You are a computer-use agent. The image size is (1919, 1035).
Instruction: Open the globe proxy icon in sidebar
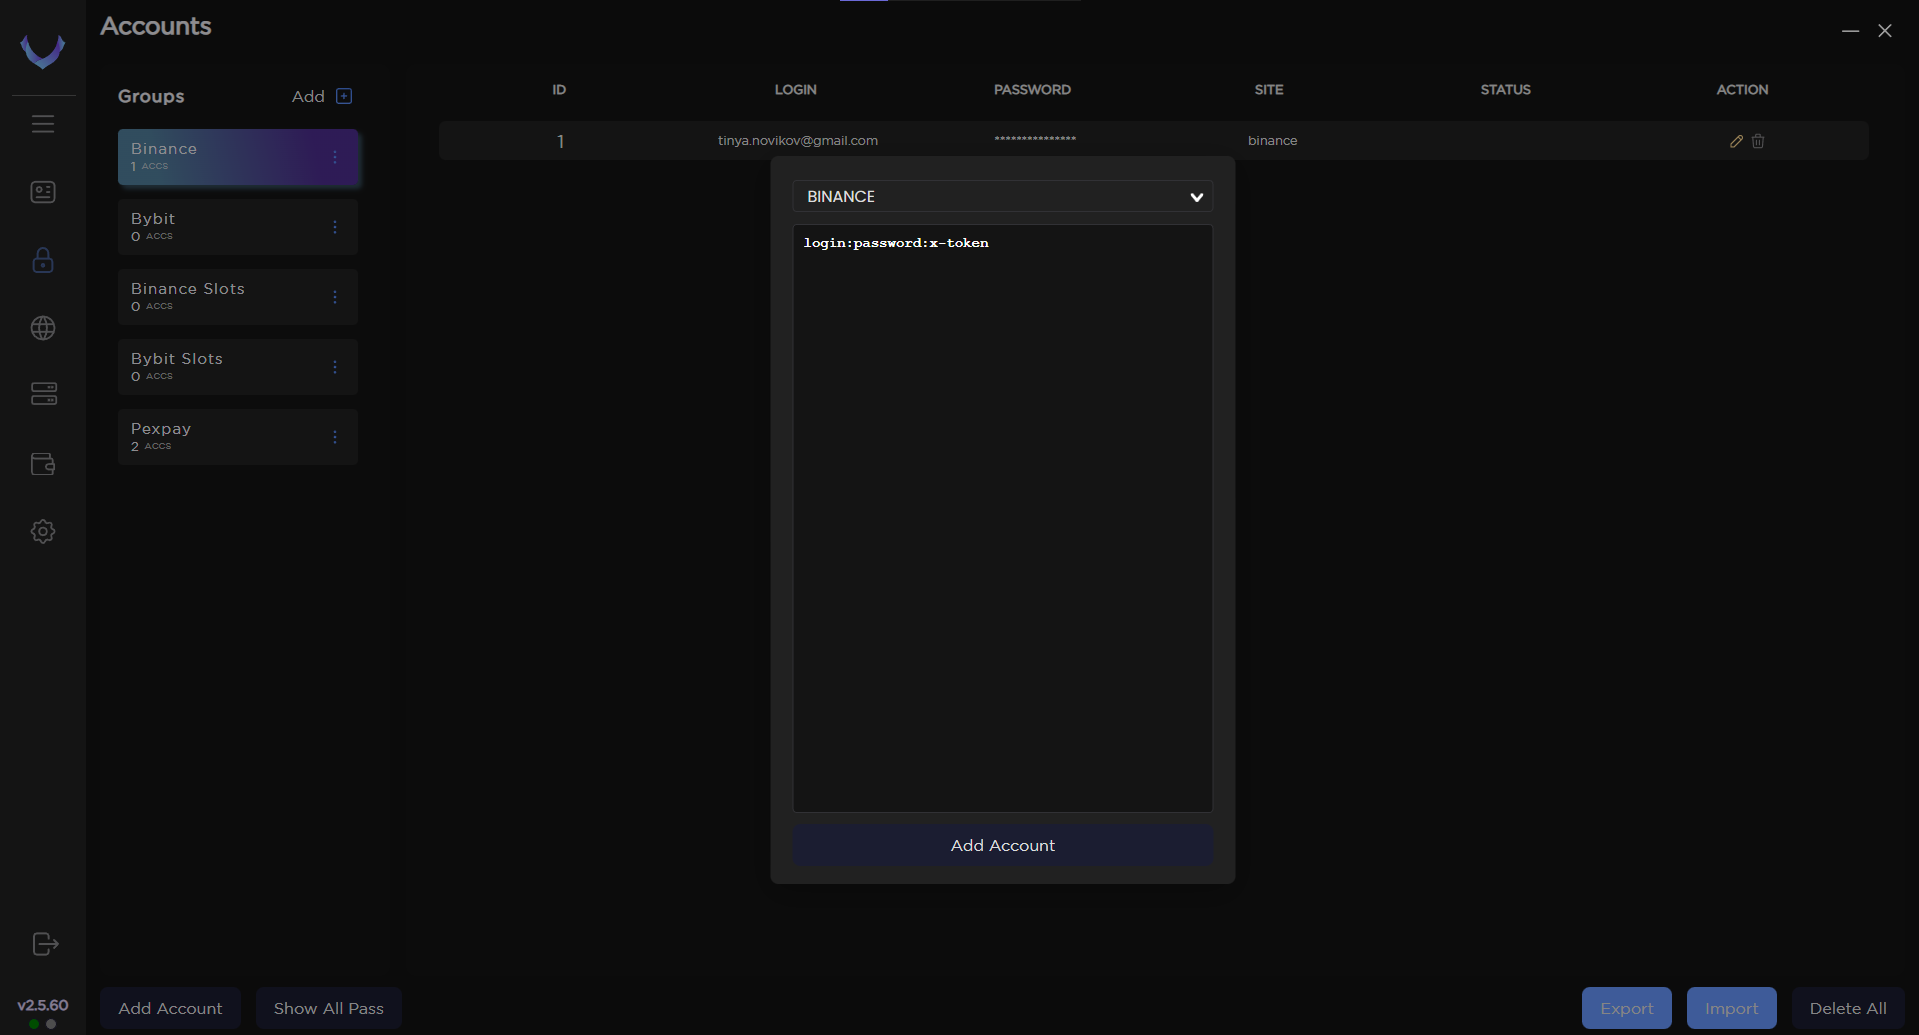point(43,328)
